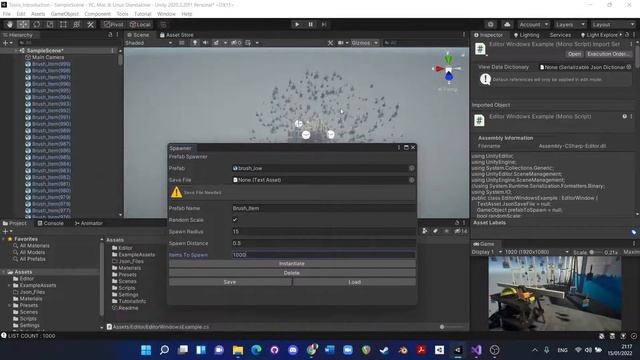Open the Layers dropdown
This screenshot has height=360, width=640.
[x=570, y=24]
